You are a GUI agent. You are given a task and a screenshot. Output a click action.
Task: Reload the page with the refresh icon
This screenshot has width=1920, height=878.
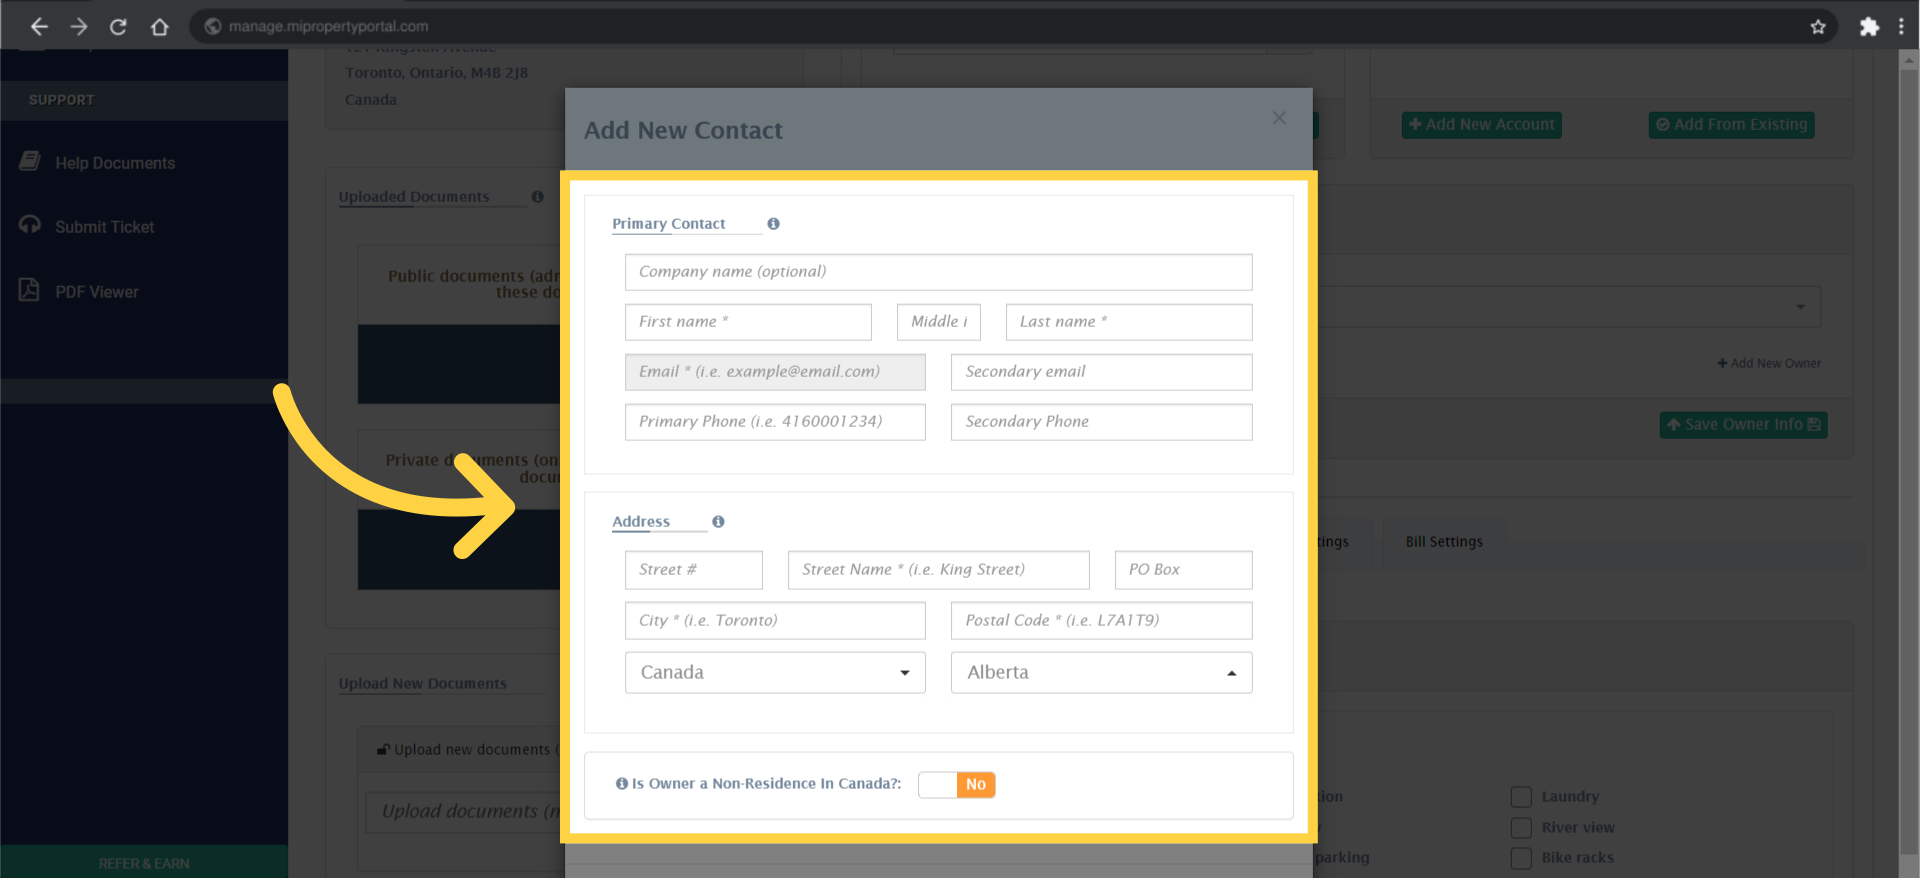point(118,27)
